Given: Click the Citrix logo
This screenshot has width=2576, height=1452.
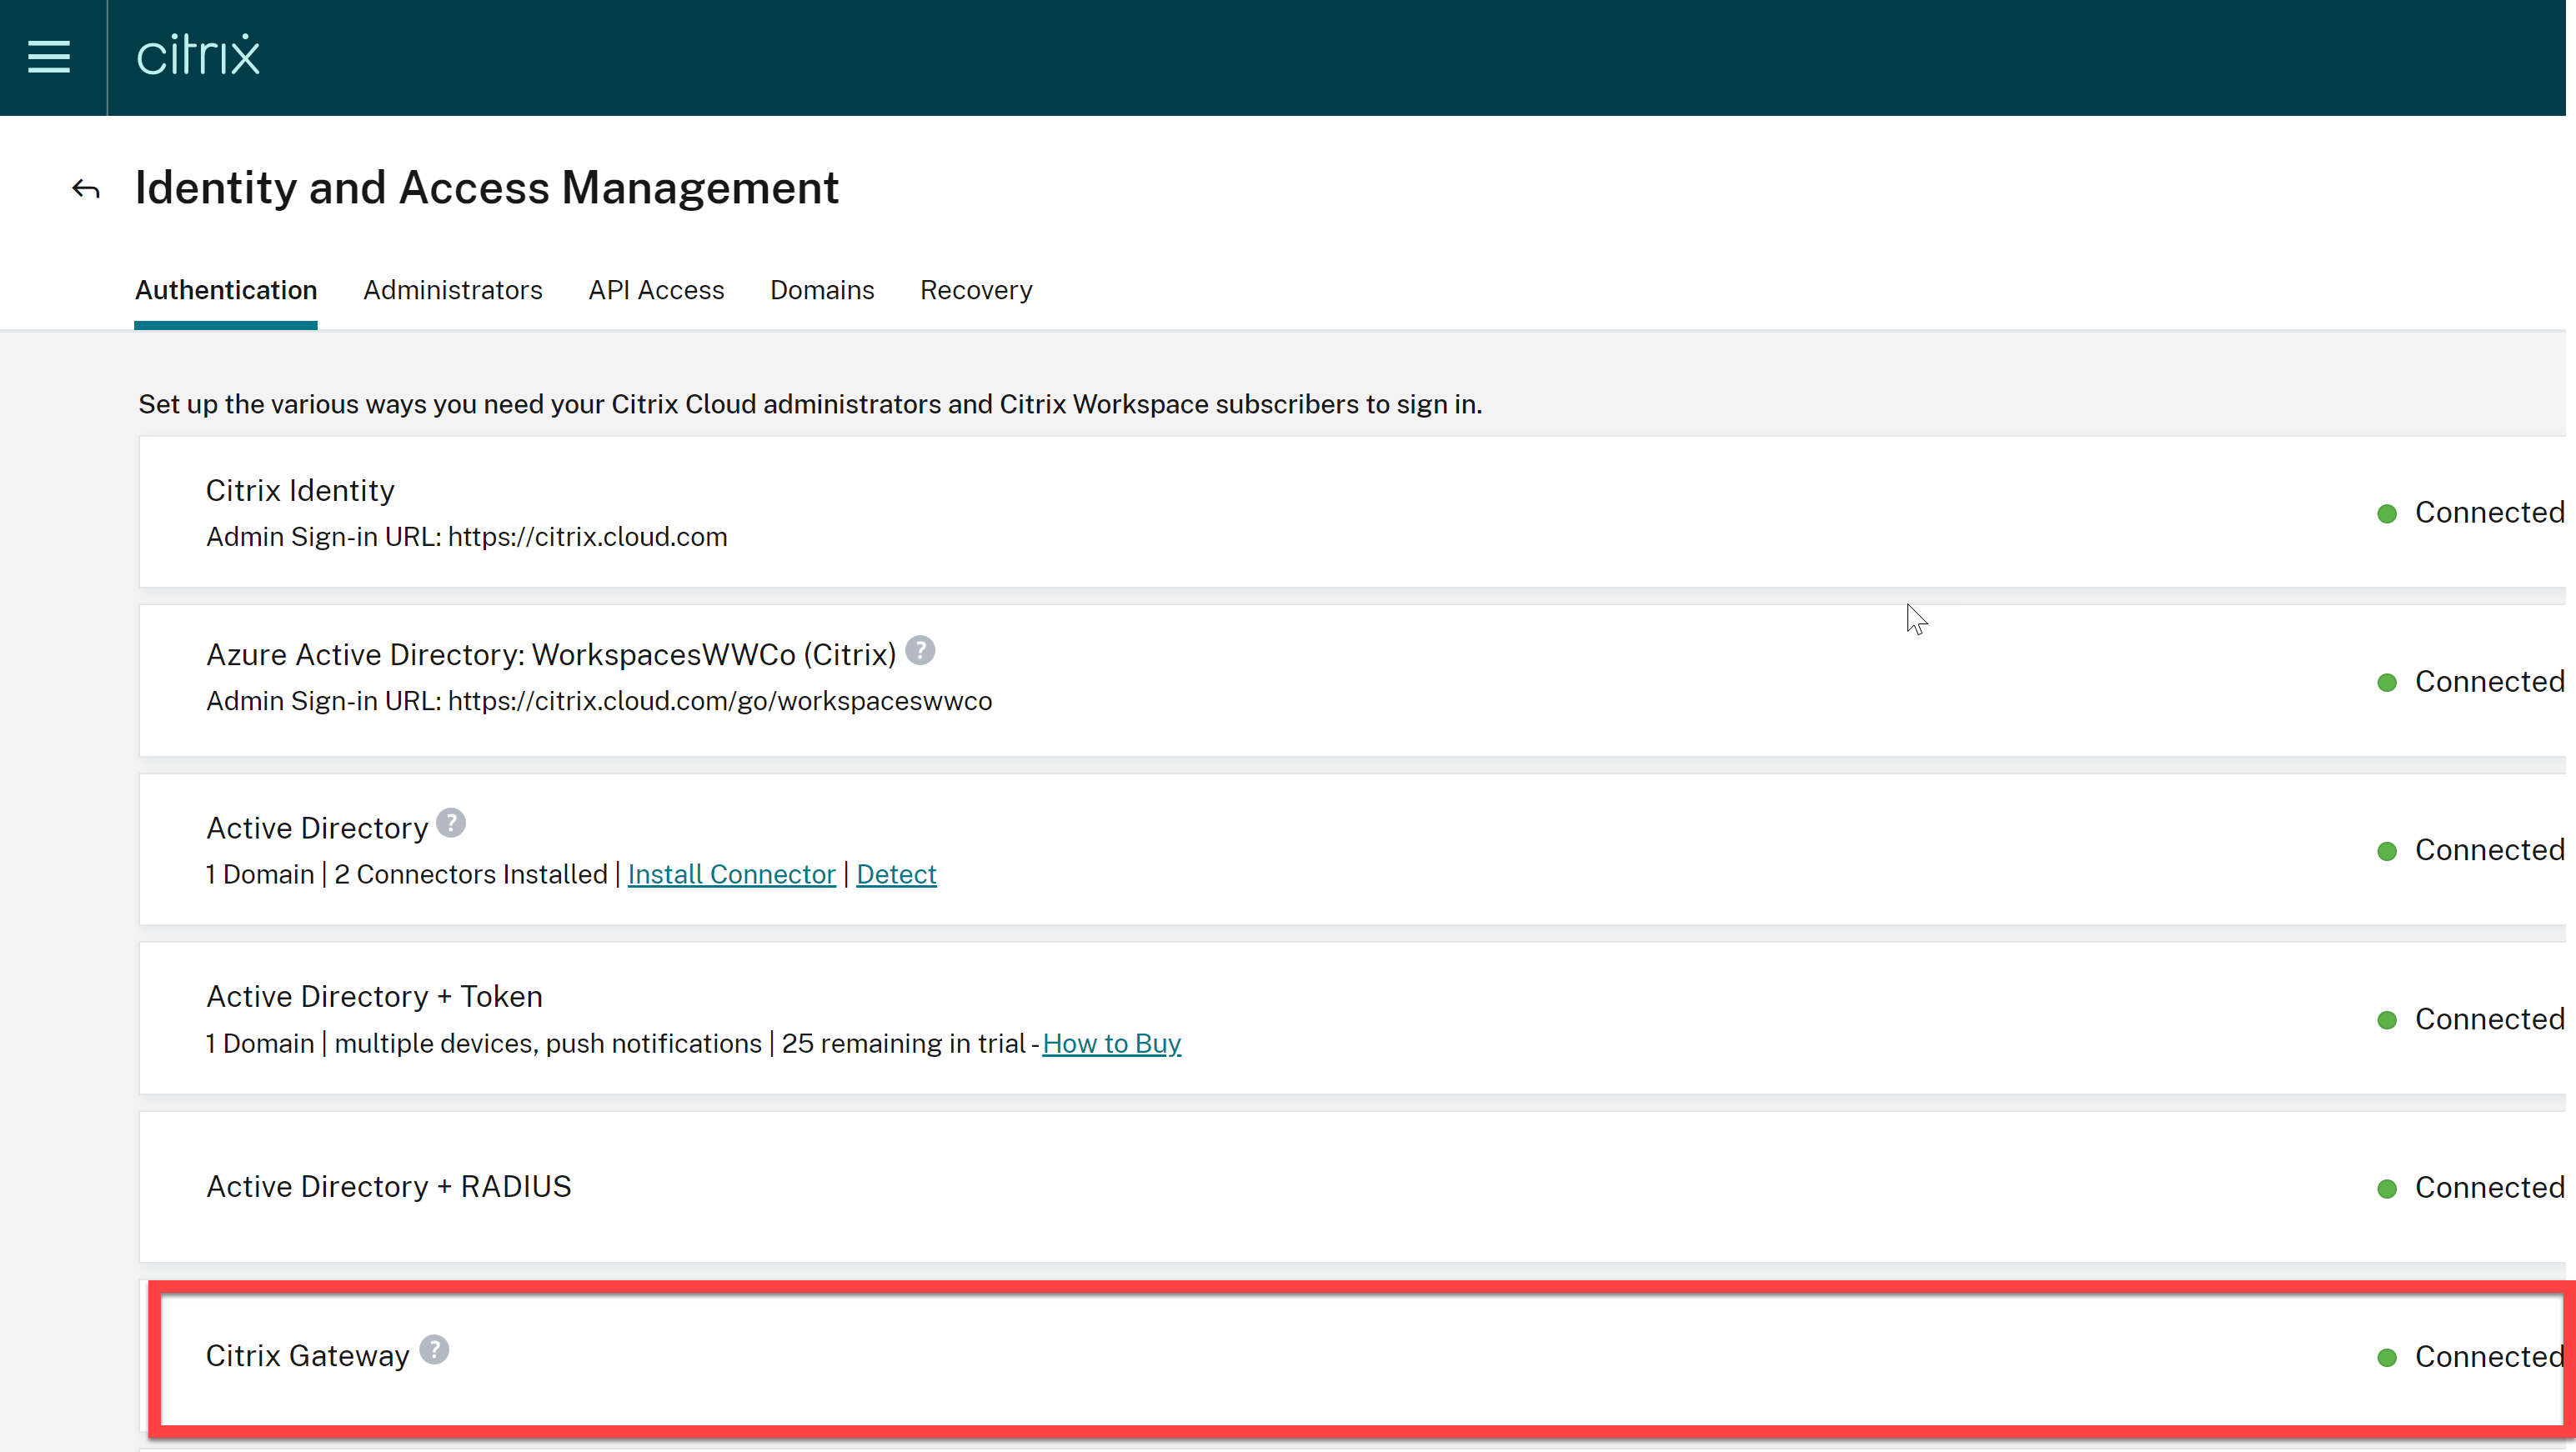Looking at the screenshot, I should click(198, 56).
